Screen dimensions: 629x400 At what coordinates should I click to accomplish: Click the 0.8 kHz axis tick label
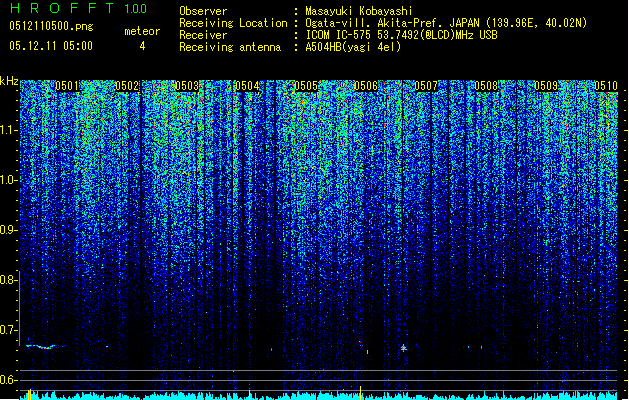click(x=9, y=280)
